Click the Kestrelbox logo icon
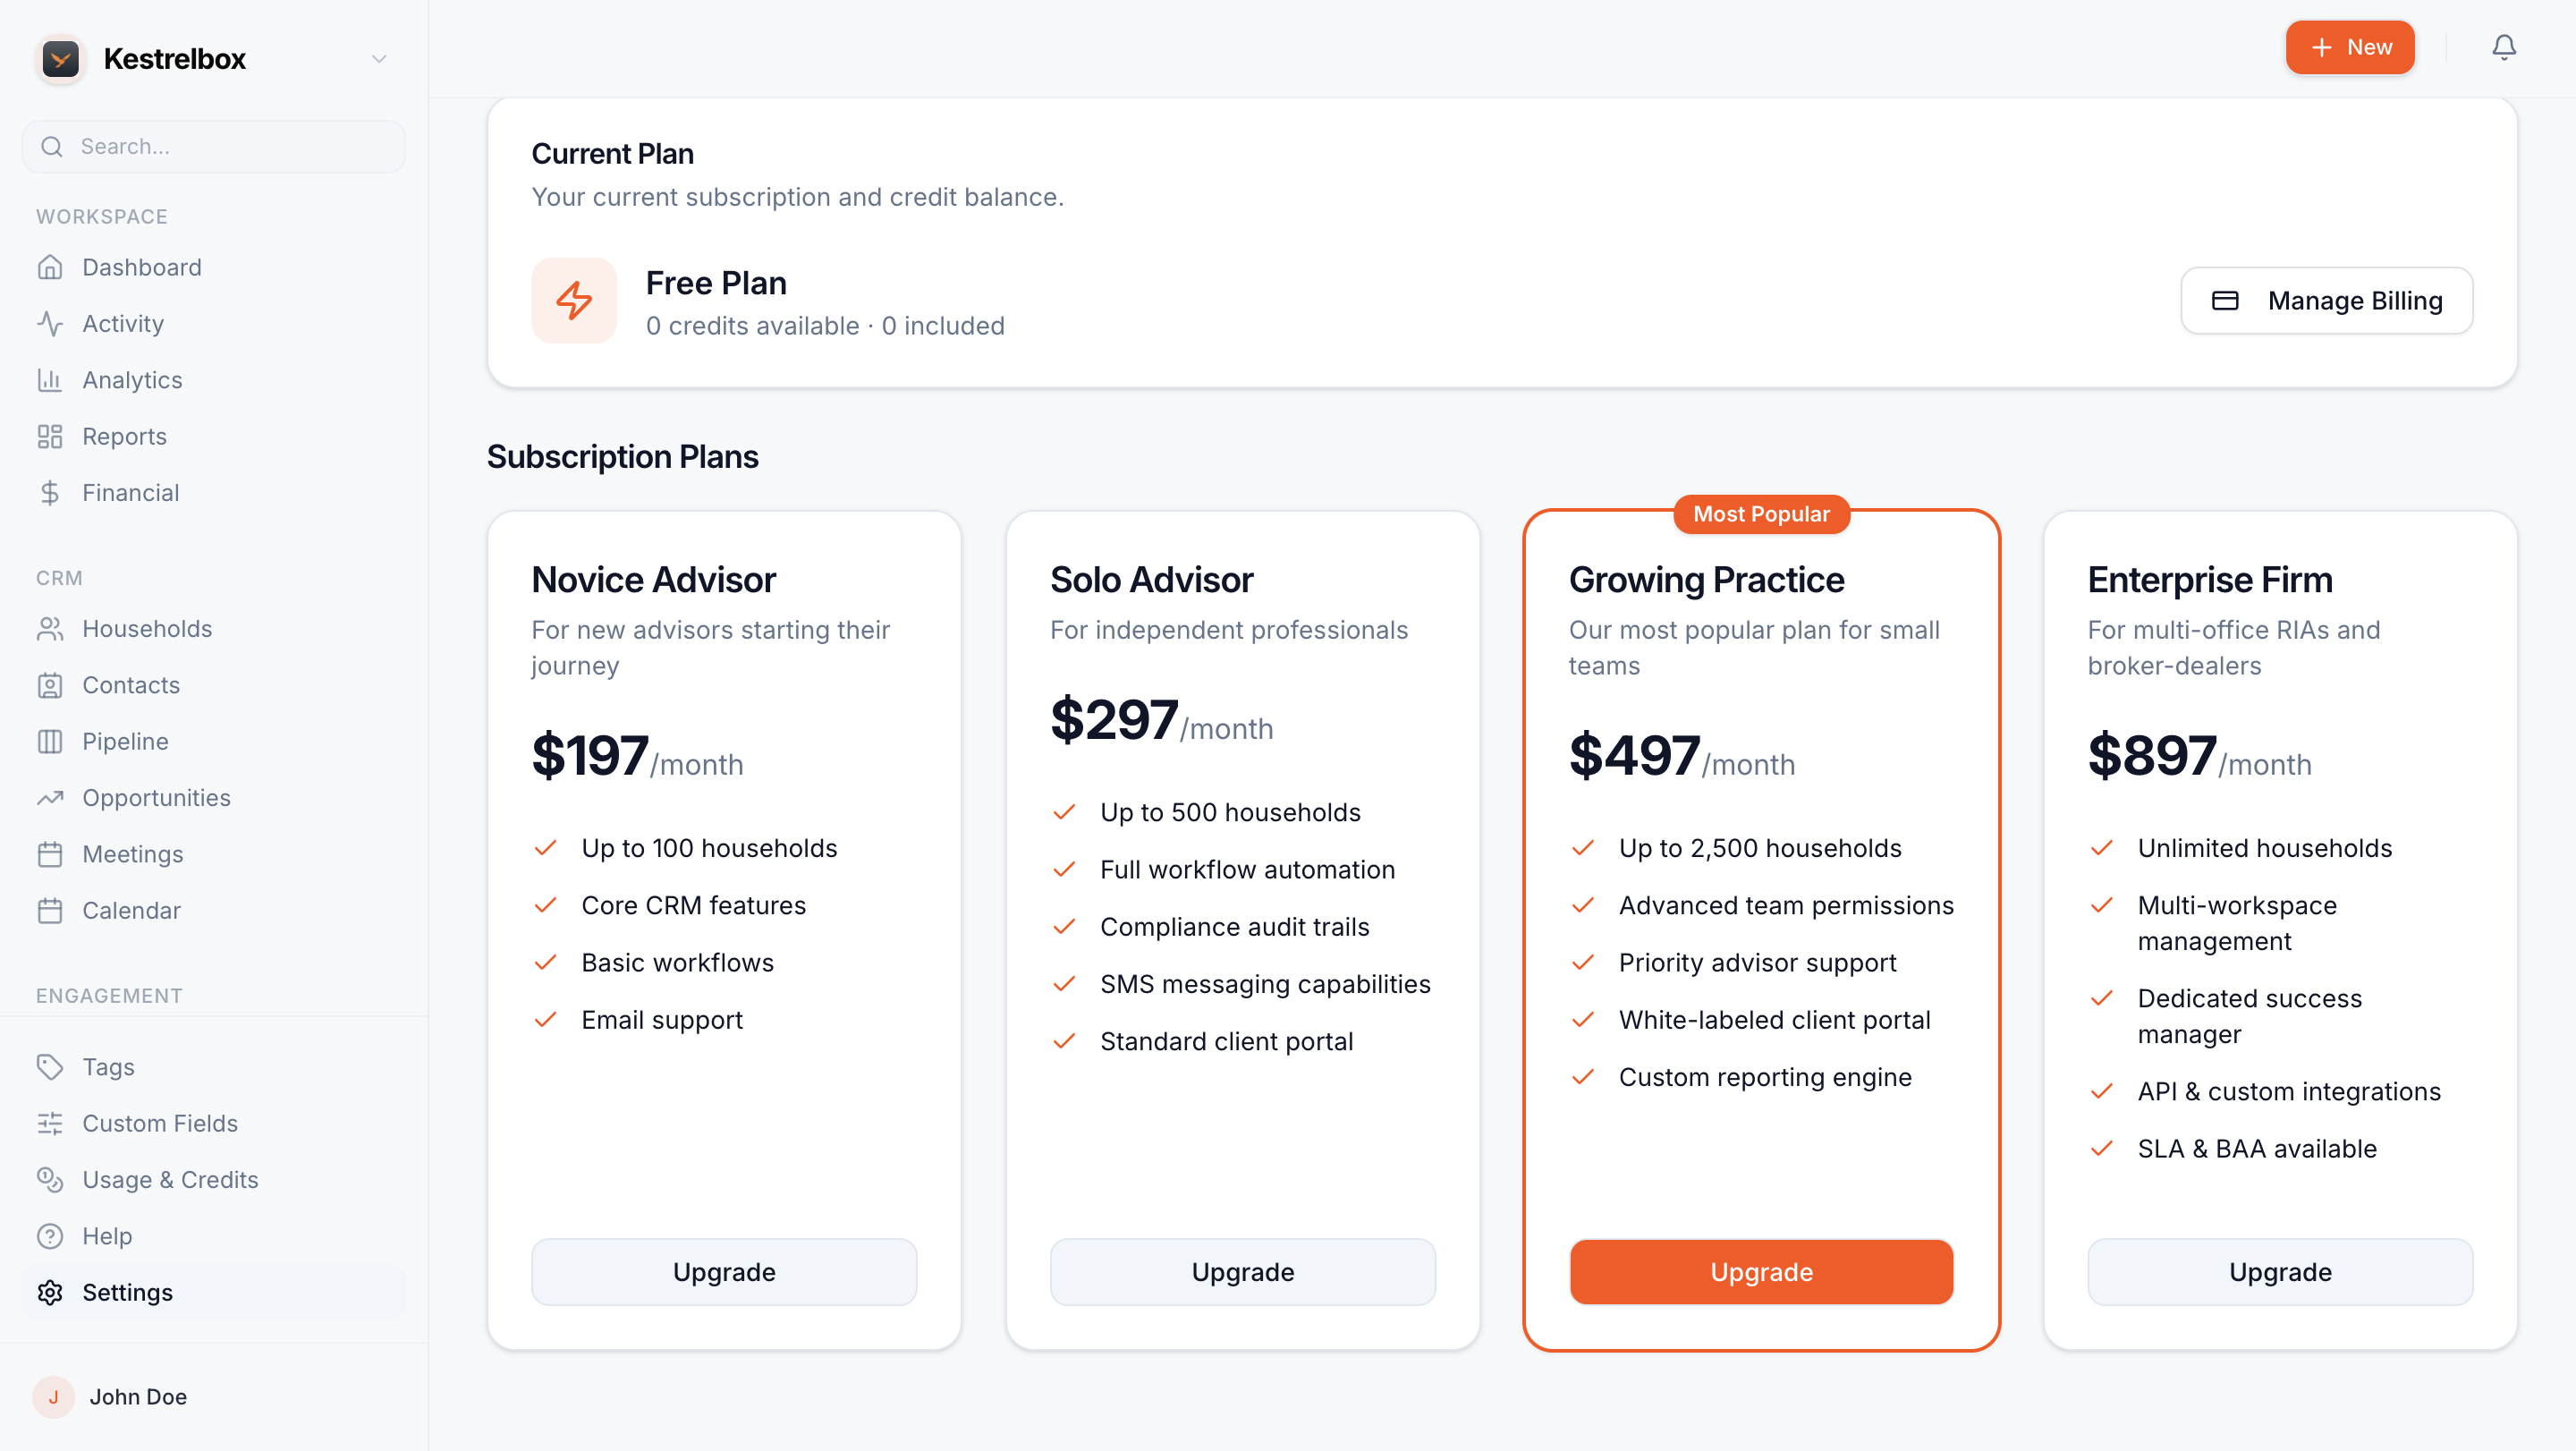The width and height of the screenshot is (2576, 1451). pyautogui.click(x=61, y=59)
